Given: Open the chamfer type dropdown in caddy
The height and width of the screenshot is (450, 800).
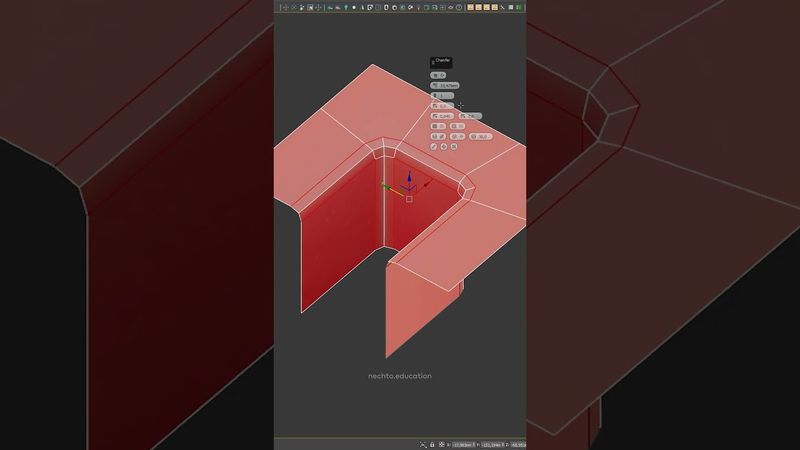Looking at the screenshot, I should (x=438, y=75).
